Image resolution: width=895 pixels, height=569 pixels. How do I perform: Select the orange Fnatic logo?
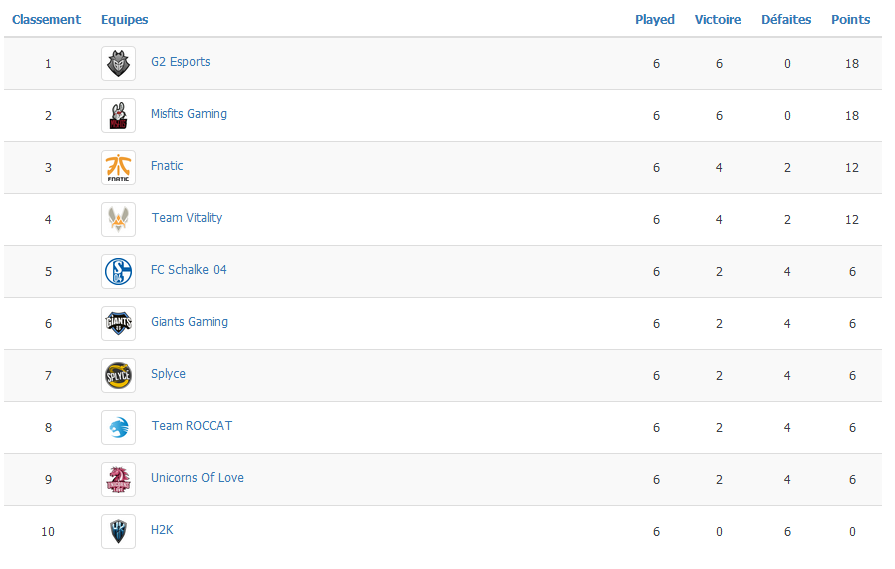(x=118, y=167)
